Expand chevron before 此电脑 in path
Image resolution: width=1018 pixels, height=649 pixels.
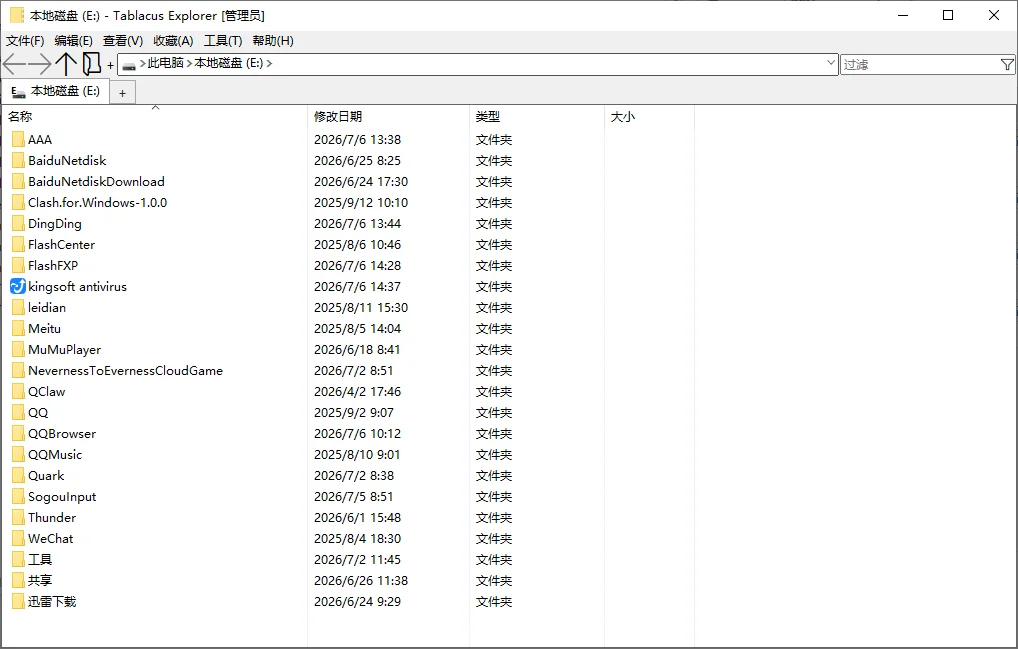coord(143,64)
